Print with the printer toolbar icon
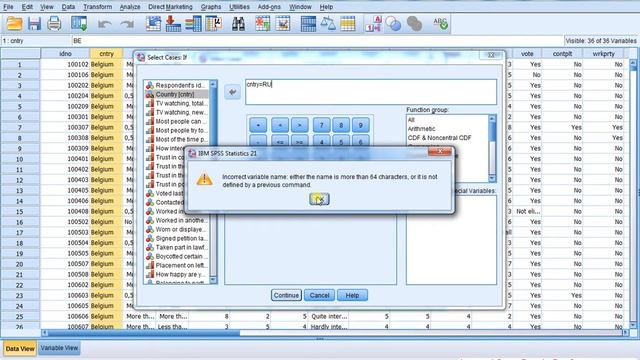 54,24
